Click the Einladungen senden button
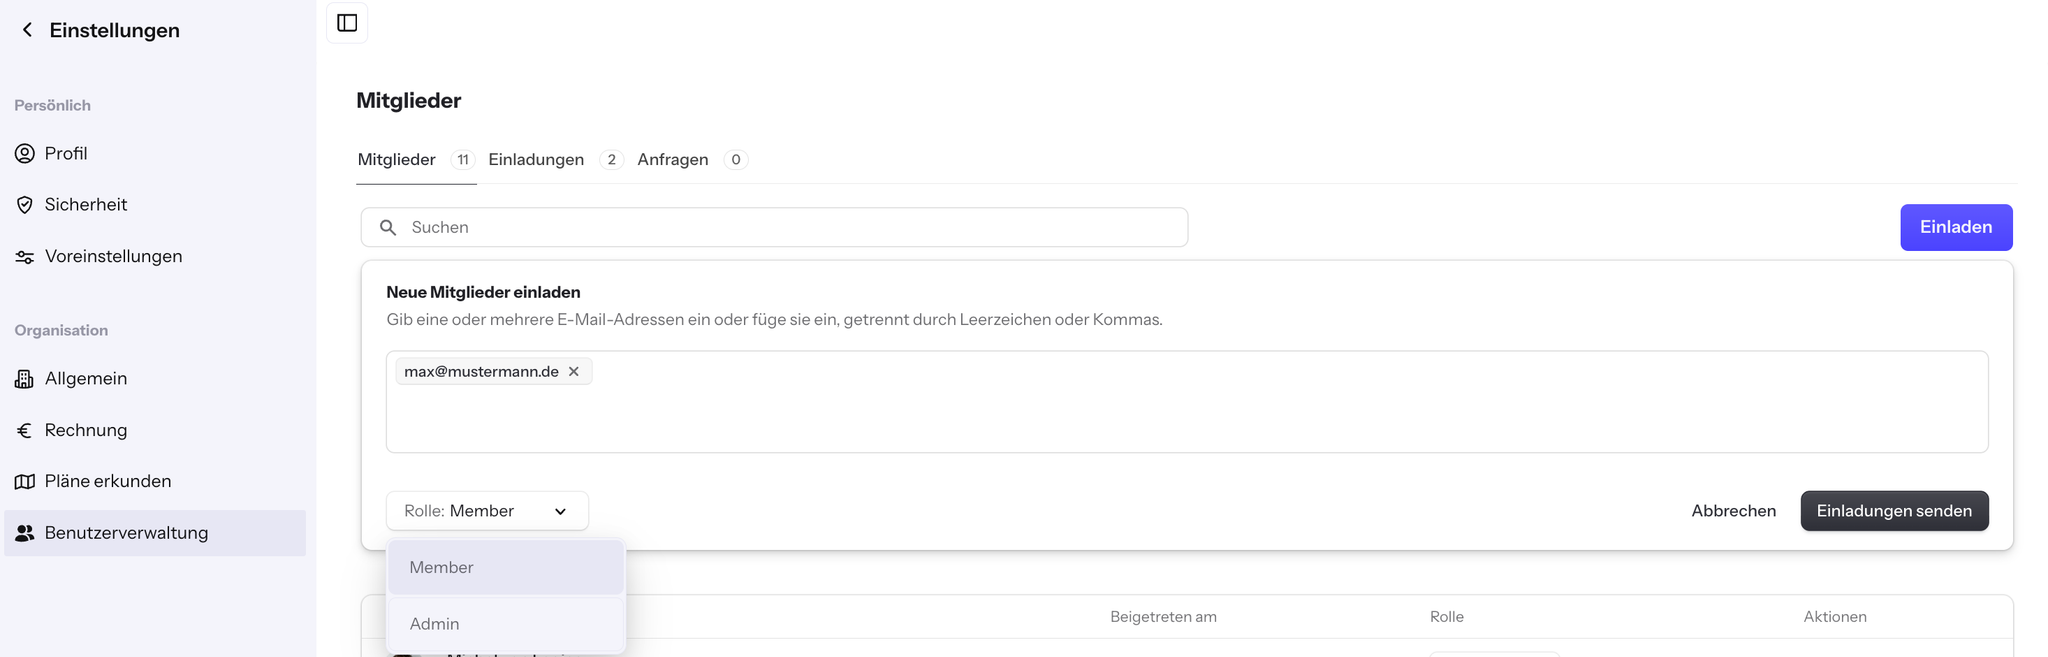The width and height of the screenshot is (2048, 657). point(1894,511)
